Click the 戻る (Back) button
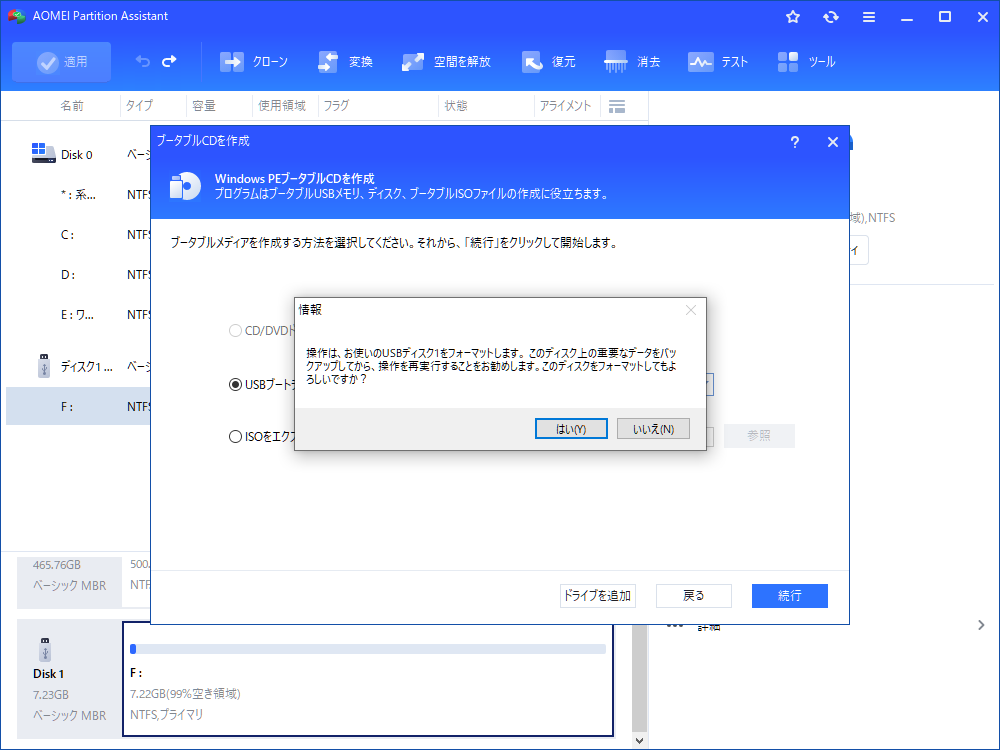 coord(693,596)
